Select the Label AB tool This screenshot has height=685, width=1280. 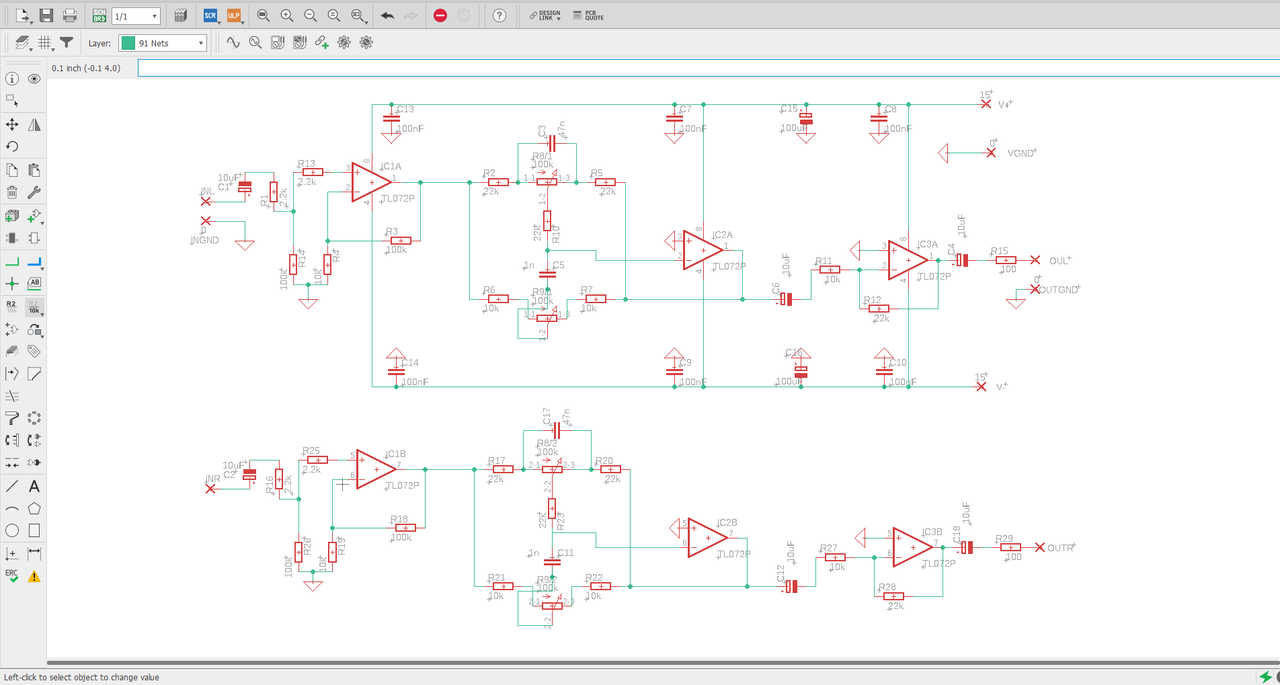(34, 283)
